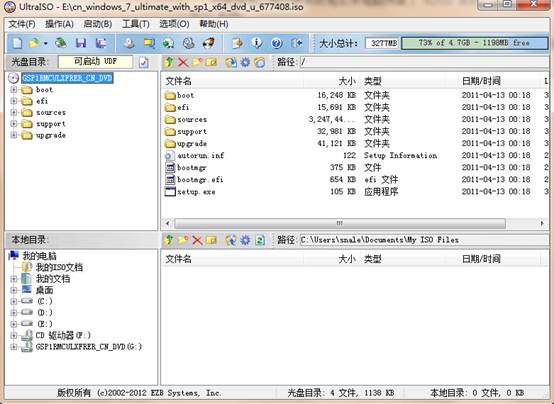
Task: Click the disc capacity usage bar
Action: pyautogui.click(x=475, y=43)
